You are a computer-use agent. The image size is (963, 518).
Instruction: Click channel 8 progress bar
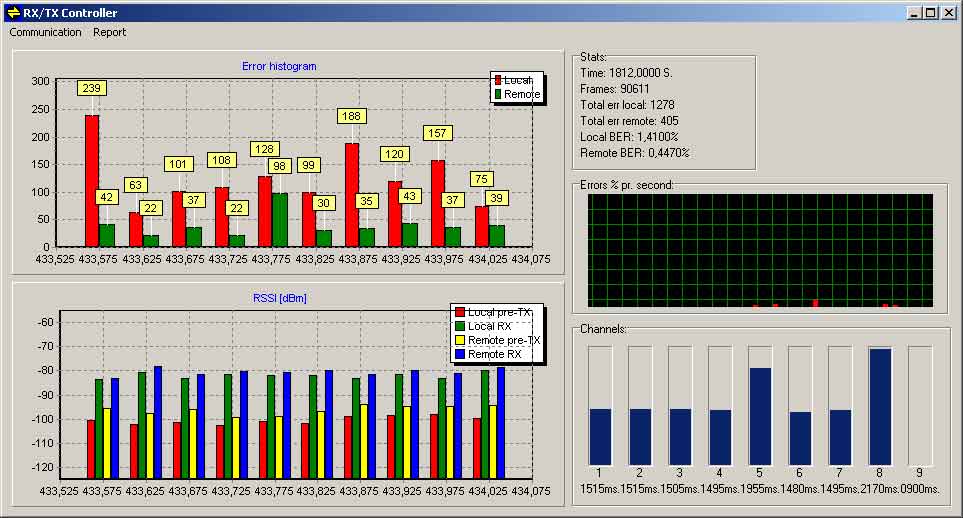click(880, 406)
